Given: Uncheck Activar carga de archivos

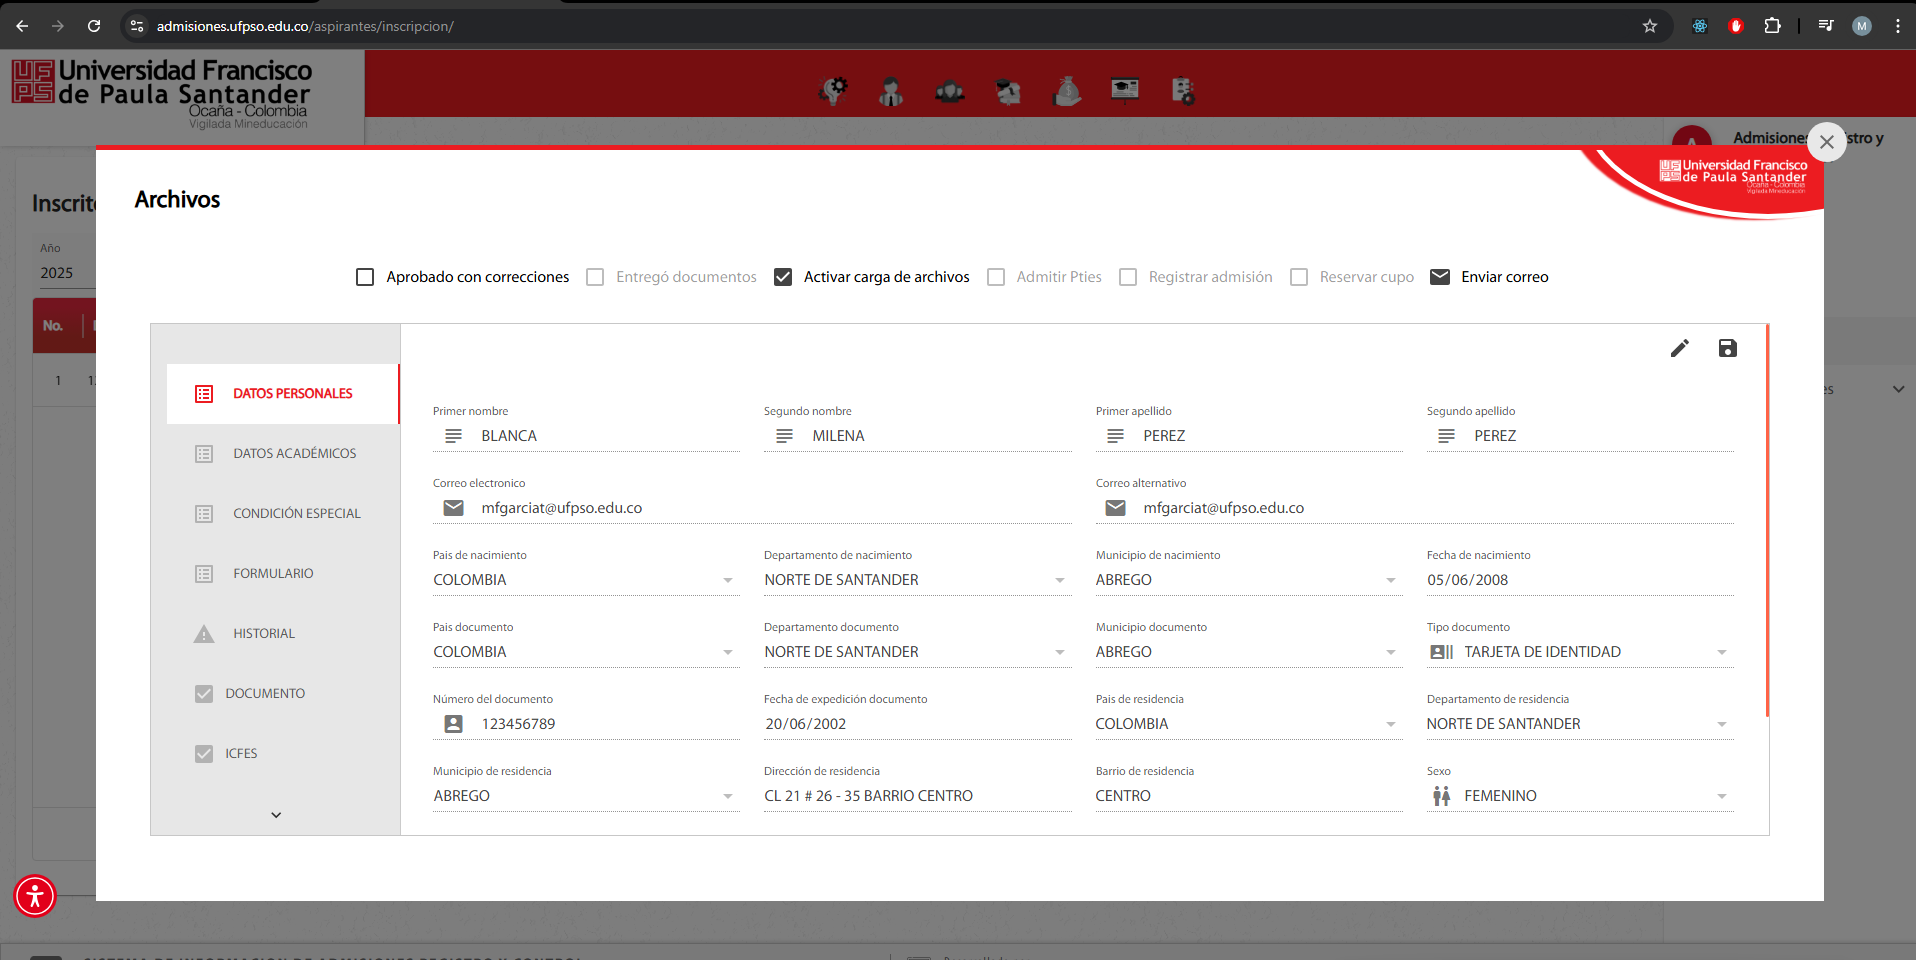Looking at the screenshot, I should coord(783,277).
